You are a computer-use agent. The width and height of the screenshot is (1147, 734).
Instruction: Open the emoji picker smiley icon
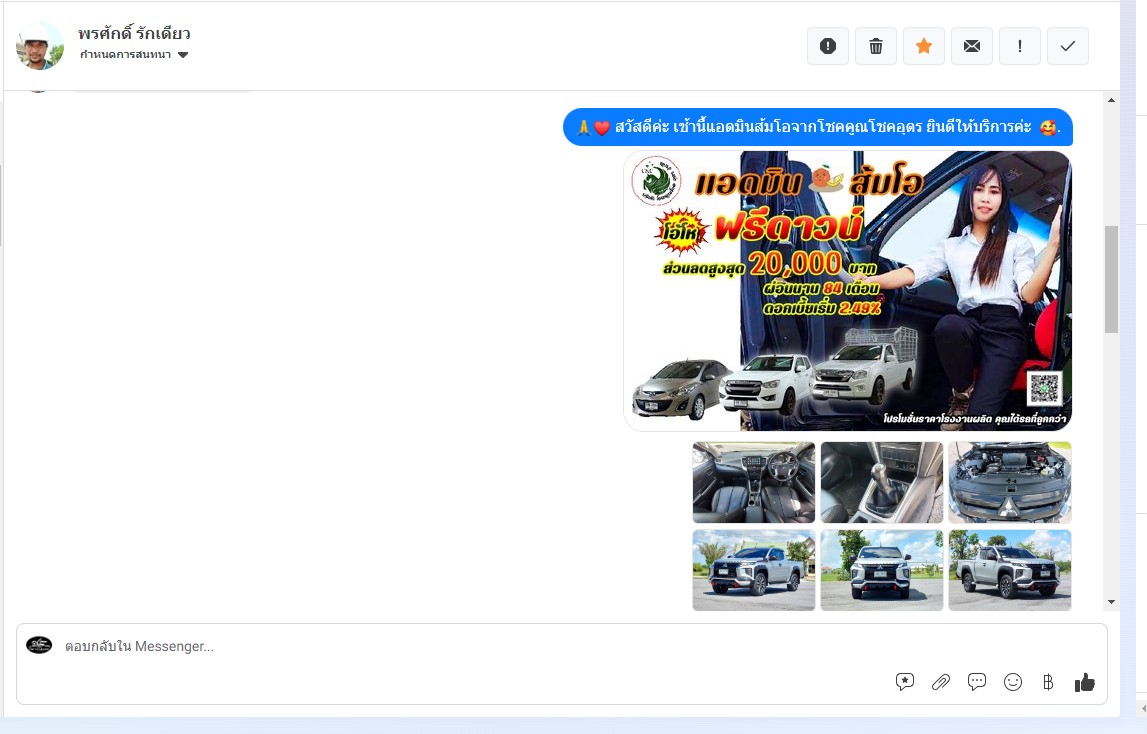pyautogui.click(x=1012, y=682)
